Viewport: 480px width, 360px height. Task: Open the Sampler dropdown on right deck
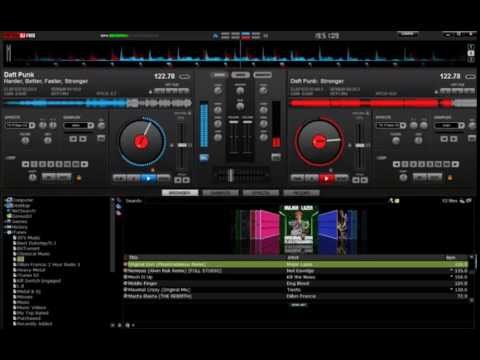[462, 125]
